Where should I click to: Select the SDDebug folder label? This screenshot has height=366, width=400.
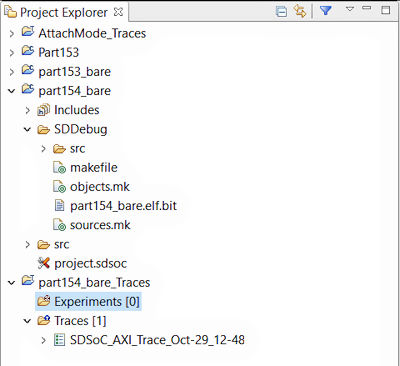(81, 129)
